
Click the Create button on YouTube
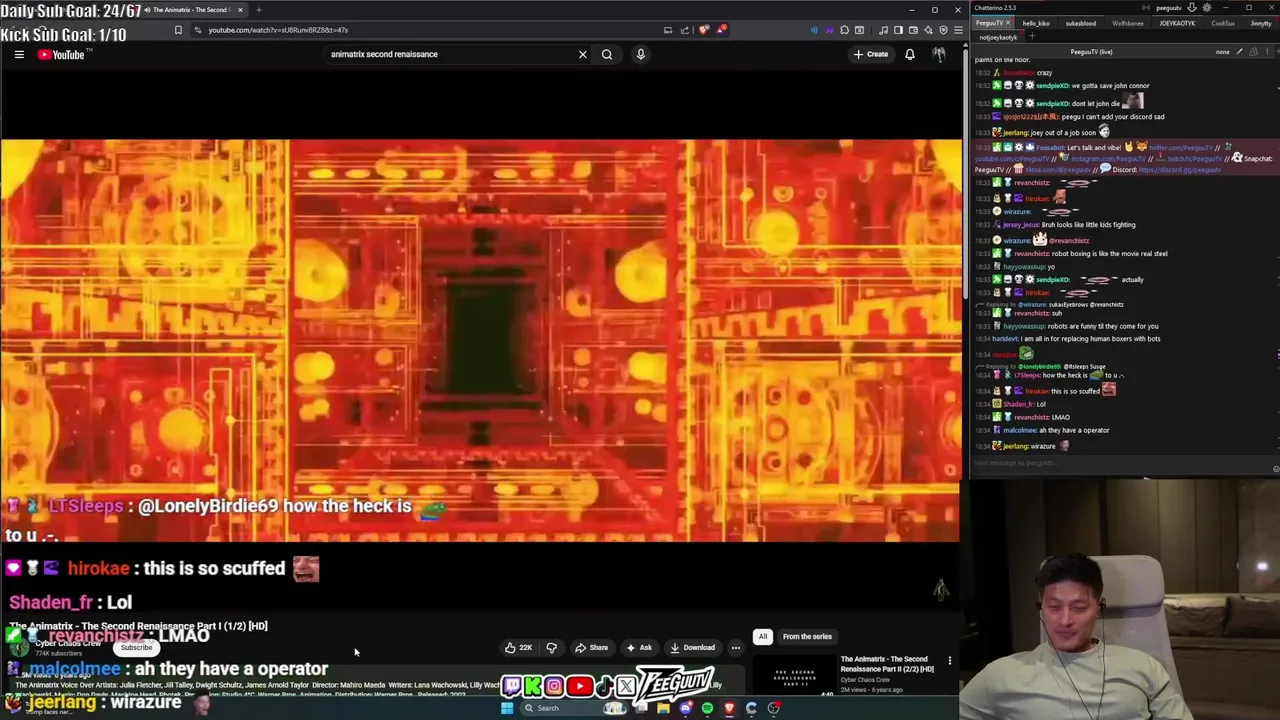(x=871, y=54)
